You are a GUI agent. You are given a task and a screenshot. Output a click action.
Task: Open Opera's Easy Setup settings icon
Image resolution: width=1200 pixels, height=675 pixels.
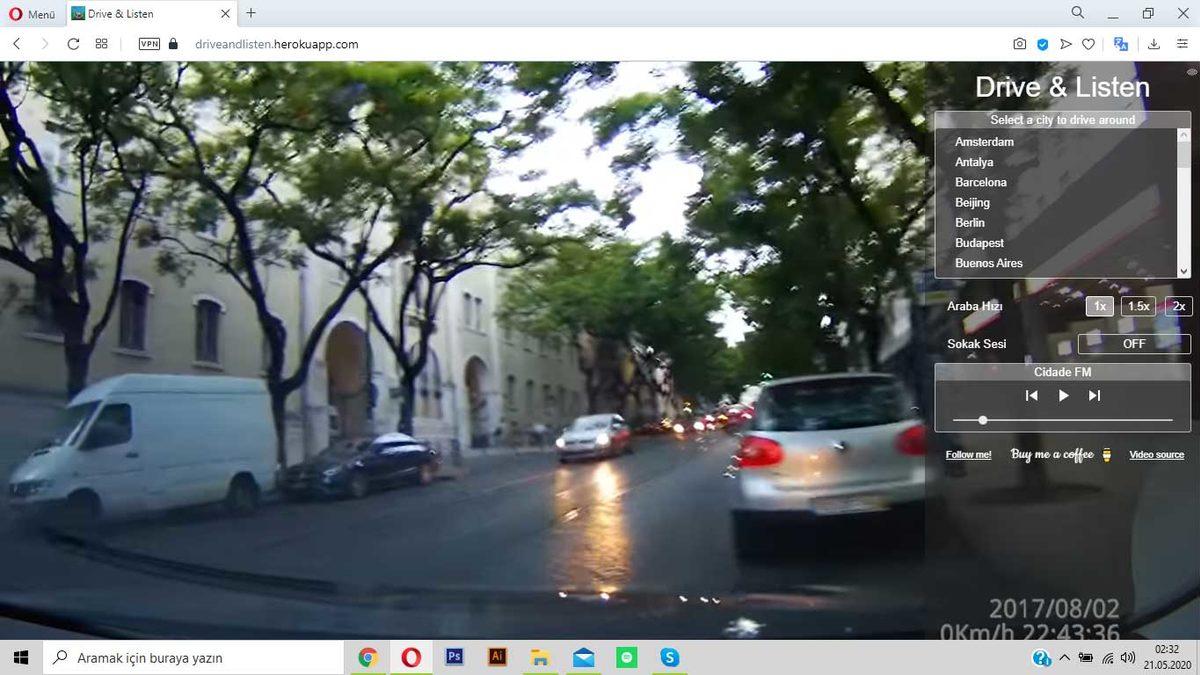pos(1181,44)
